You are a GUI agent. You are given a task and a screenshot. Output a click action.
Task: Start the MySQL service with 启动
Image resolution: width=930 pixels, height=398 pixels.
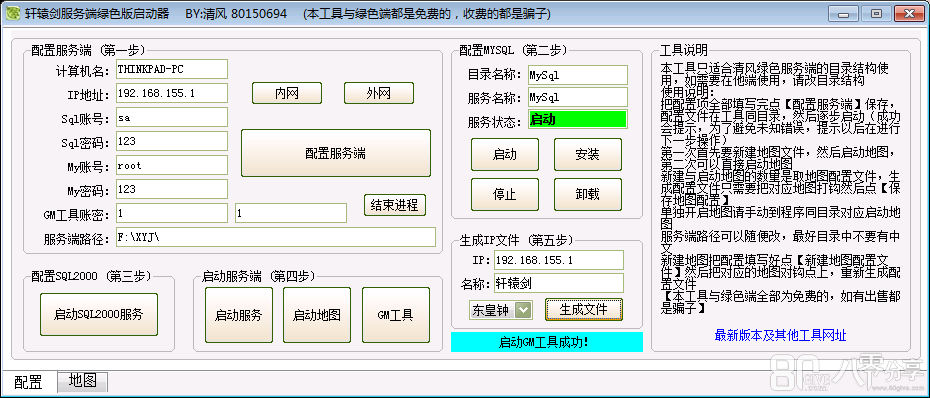pyautogui.click(x=505, y=154)
